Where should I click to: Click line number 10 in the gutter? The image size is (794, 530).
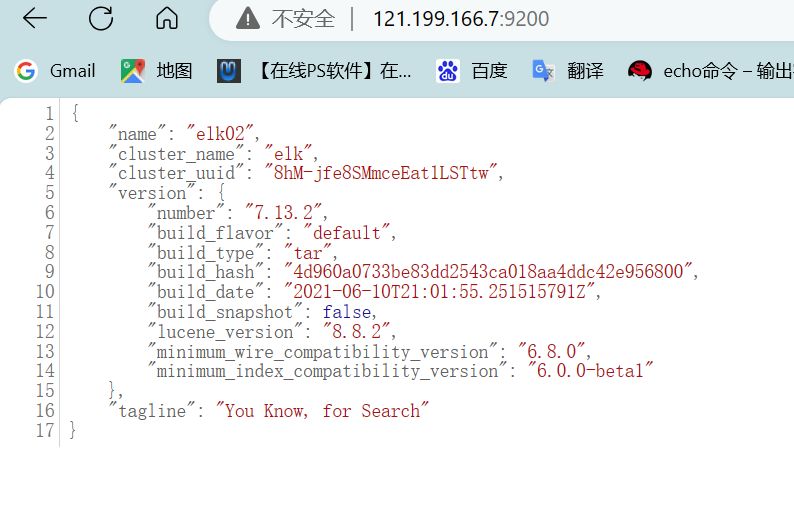(45, 292)
